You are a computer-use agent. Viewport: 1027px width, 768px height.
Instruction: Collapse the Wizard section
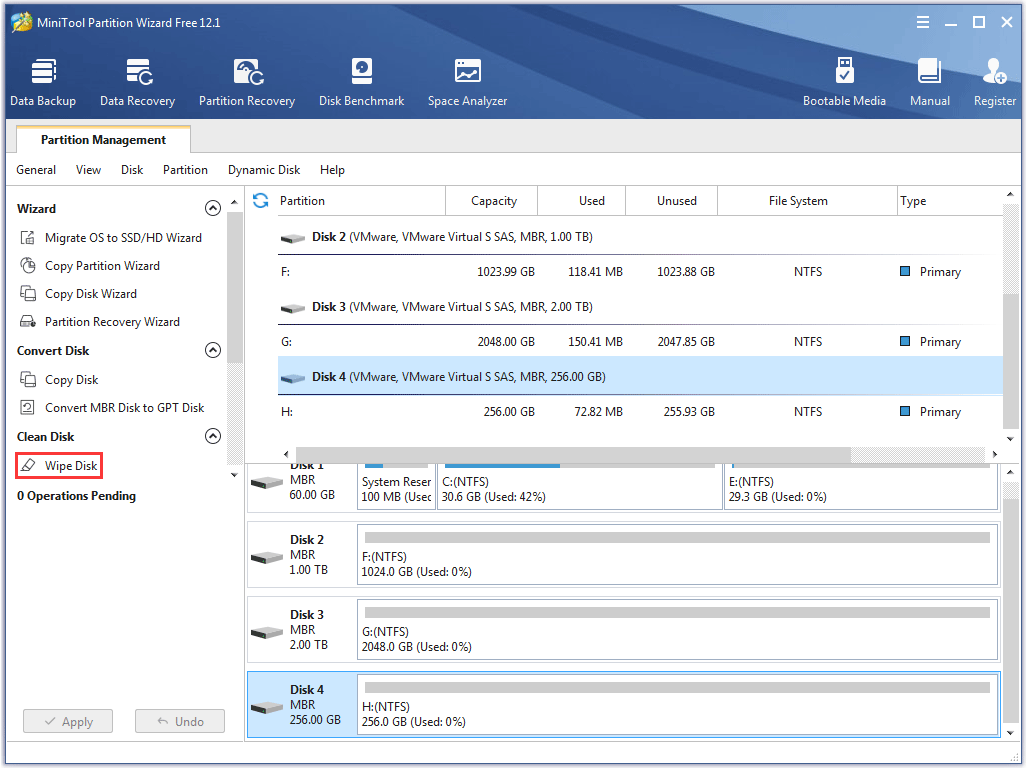pyautogui.click(x=213, y=208)
